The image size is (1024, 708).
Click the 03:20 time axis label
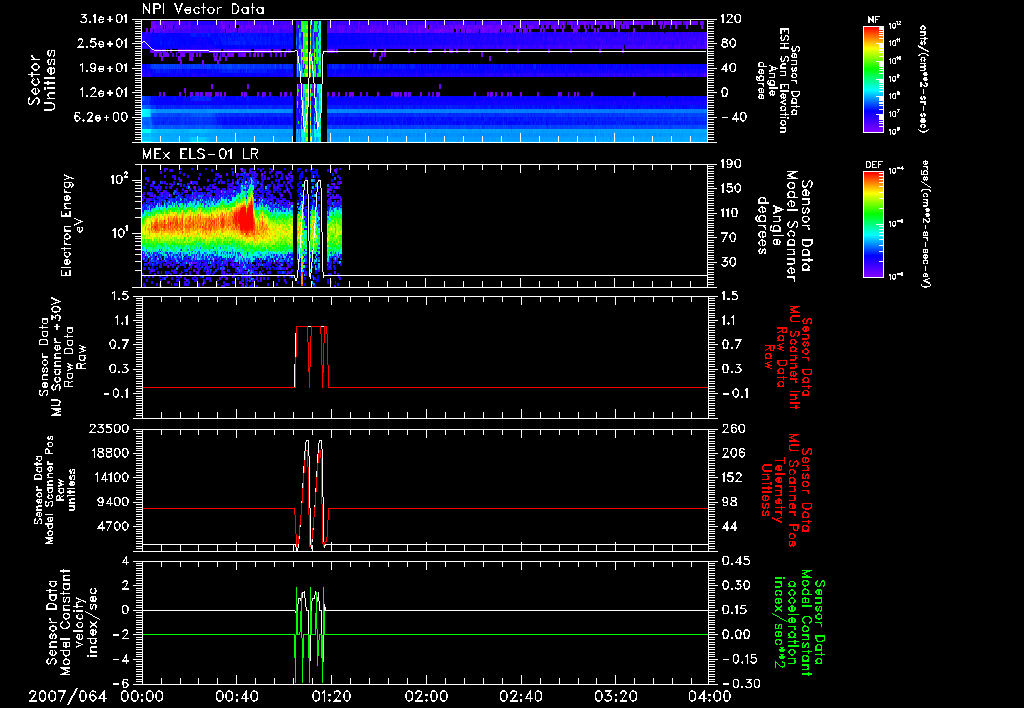point(615,696)
